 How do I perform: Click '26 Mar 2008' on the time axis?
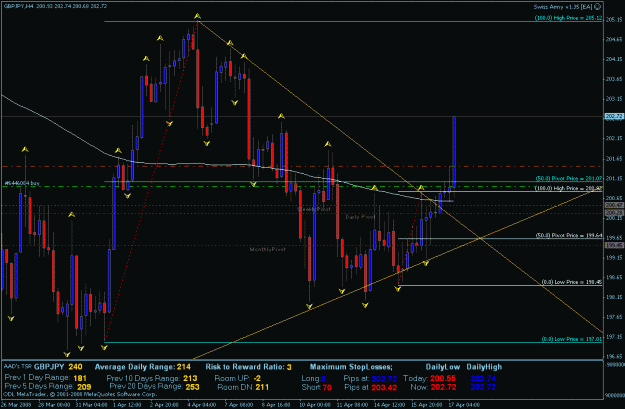[15, 405]
